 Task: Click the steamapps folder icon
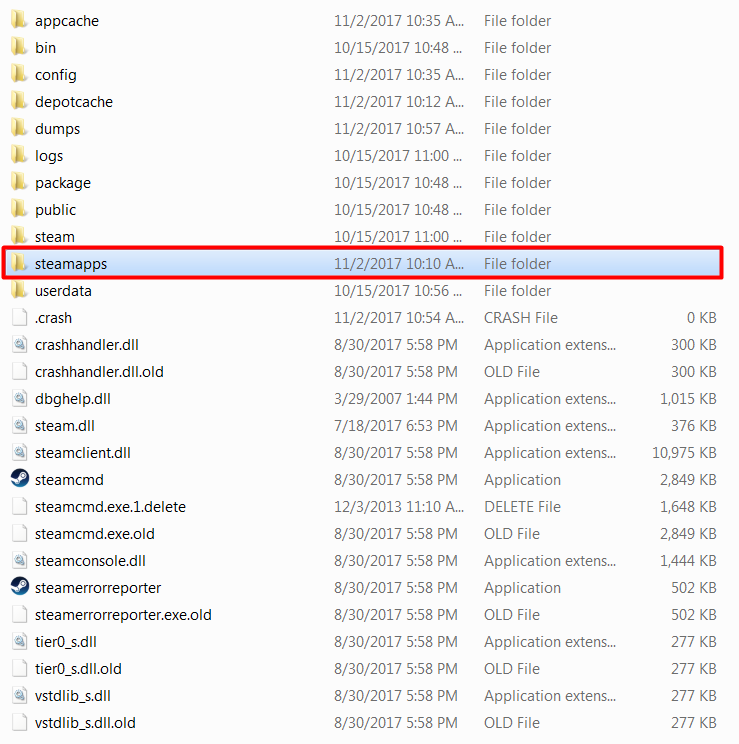pos(19,263)
